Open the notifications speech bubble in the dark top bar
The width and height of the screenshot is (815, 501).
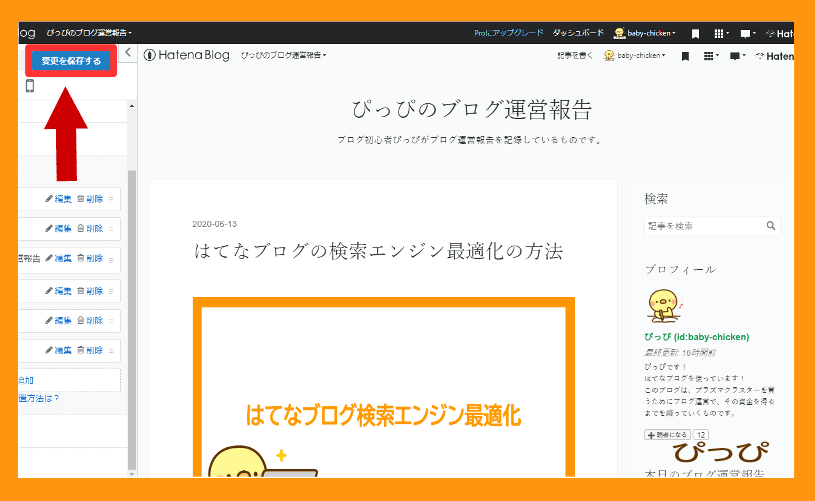[747, 34]
